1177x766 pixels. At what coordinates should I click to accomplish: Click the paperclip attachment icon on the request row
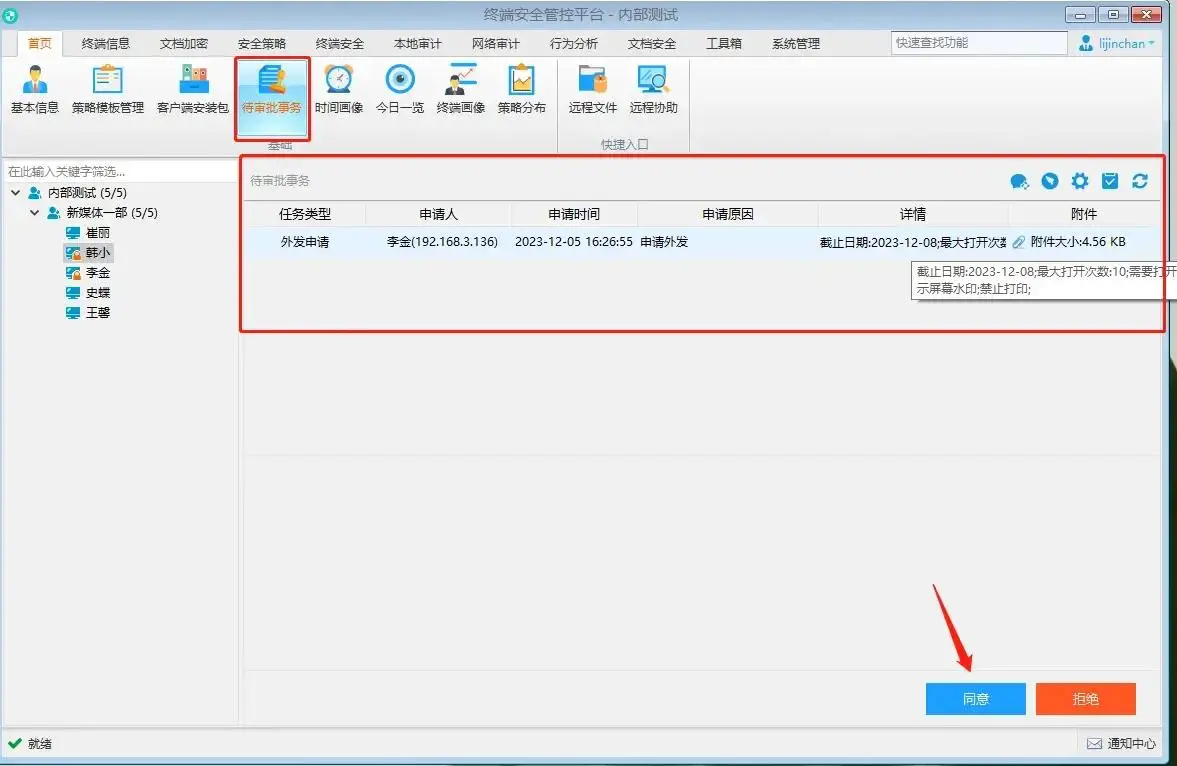(x=1018, y=240)
